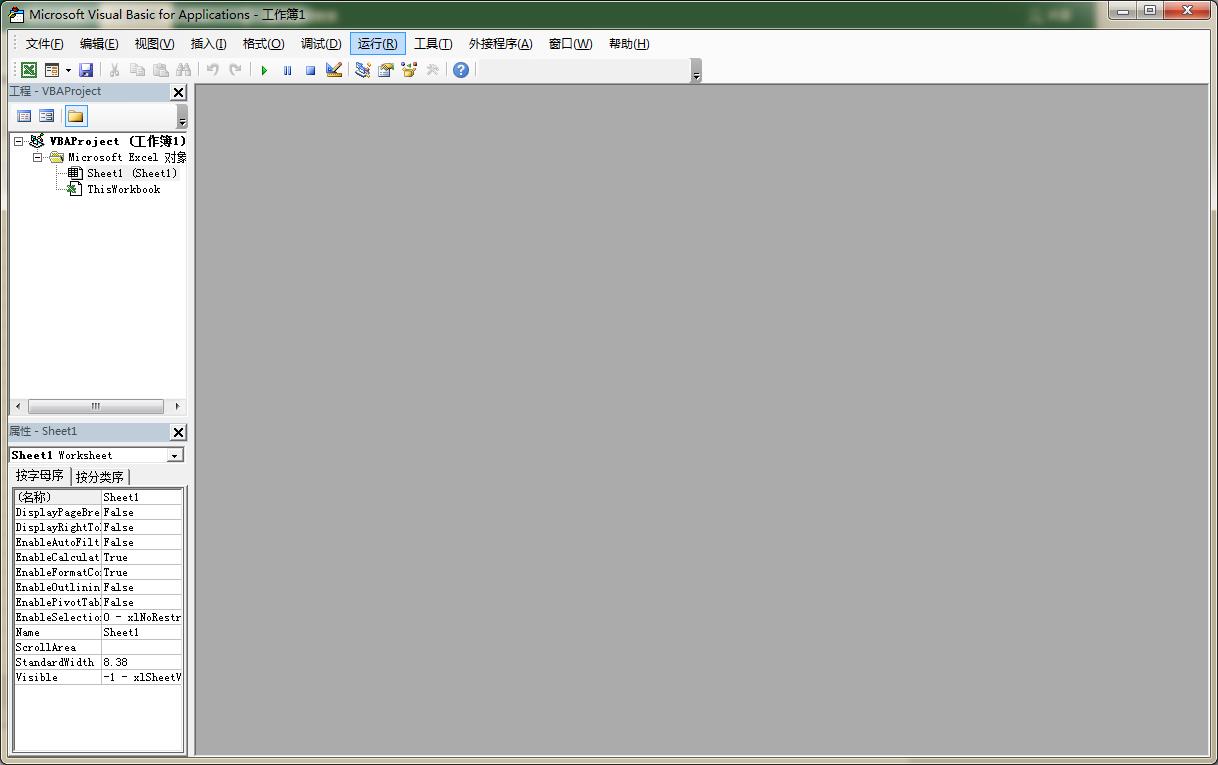Open the 视图(V) menu

click(x=154, y=44)
